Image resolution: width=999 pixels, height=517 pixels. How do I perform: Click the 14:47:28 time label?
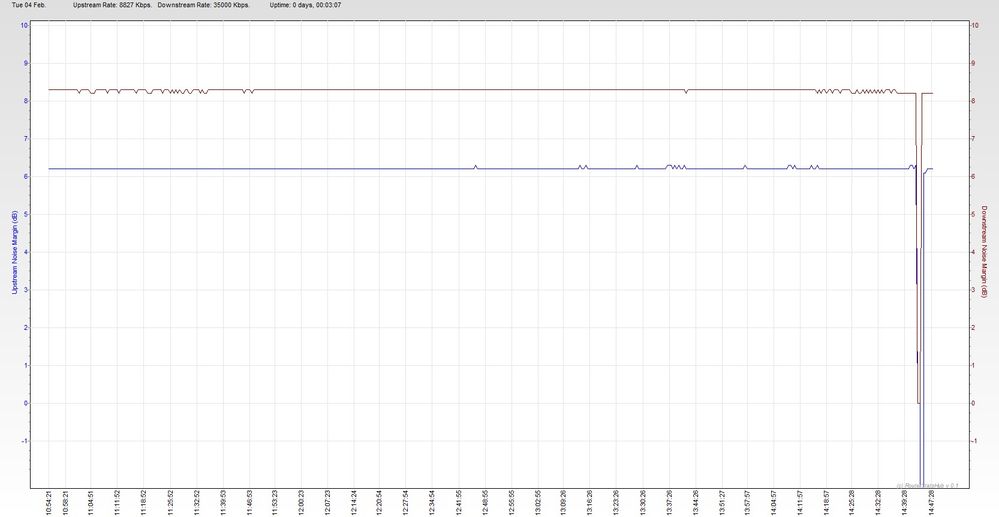pos(931,503)
